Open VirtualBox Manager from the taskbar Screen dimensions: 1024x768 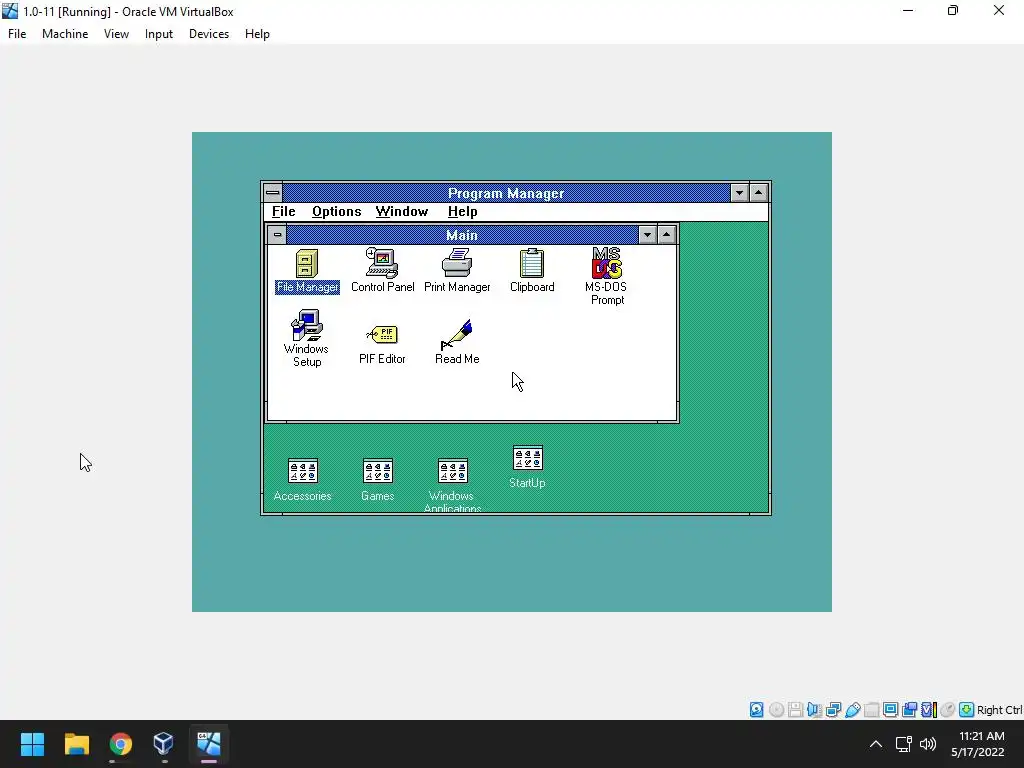(x=163, y=744)
